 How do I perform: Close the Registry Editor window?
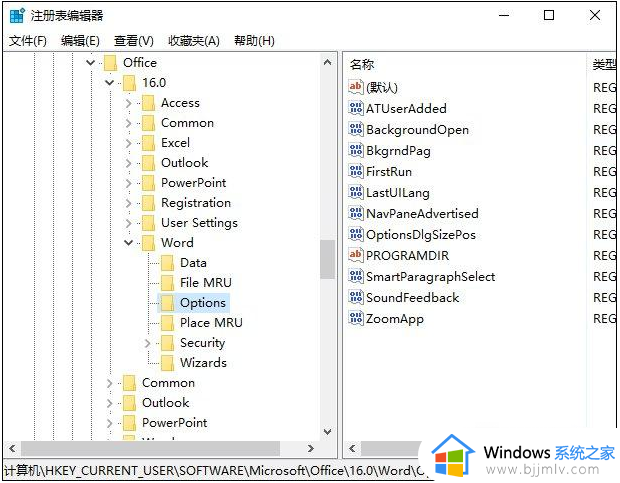(x=595, y=16)
